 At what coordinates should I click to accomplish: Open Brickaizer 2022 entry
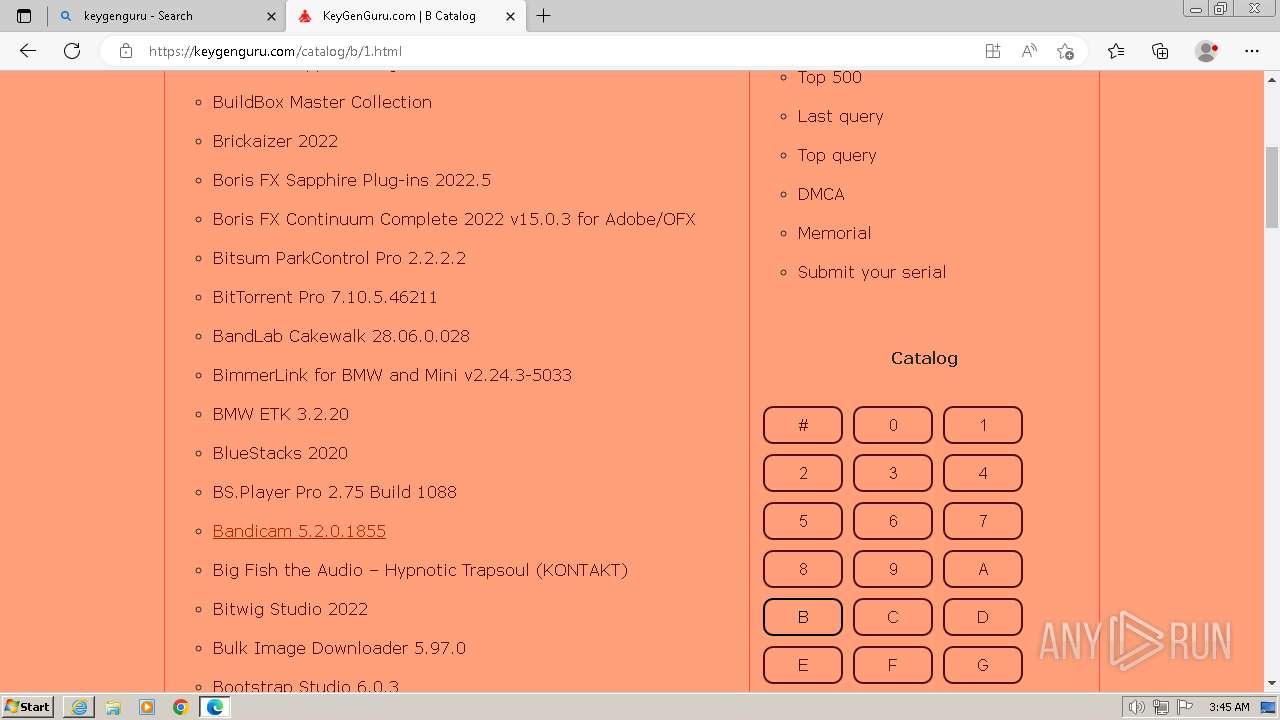pos(275,141)
